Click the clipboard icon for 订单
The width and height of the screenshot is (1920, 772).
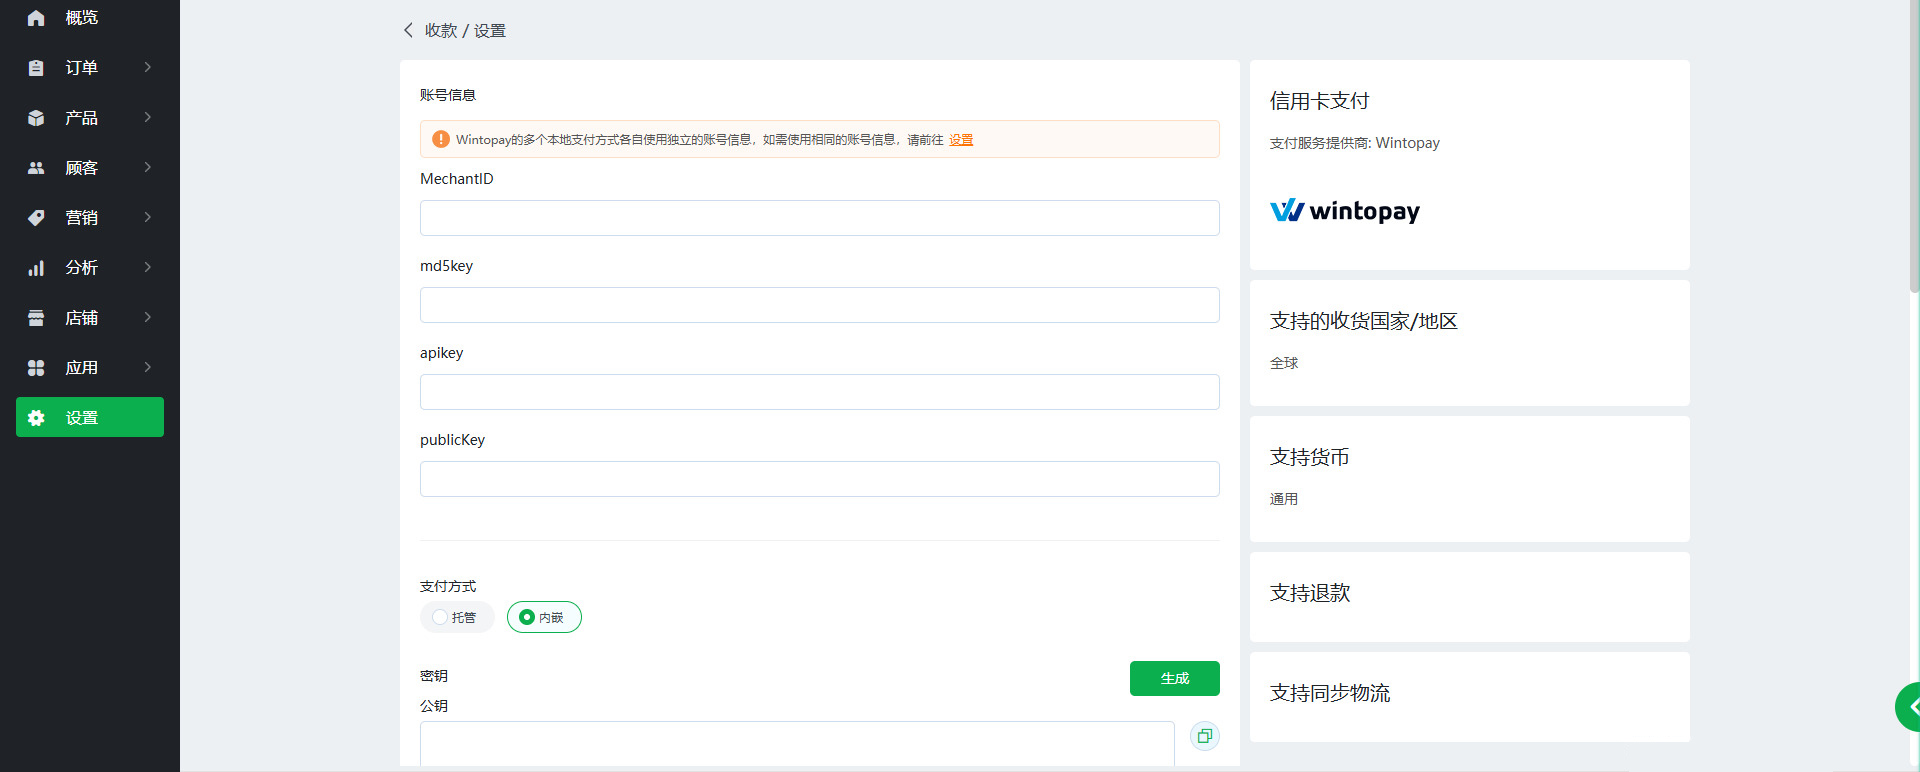pyautogui.click(x=36, y=68)
